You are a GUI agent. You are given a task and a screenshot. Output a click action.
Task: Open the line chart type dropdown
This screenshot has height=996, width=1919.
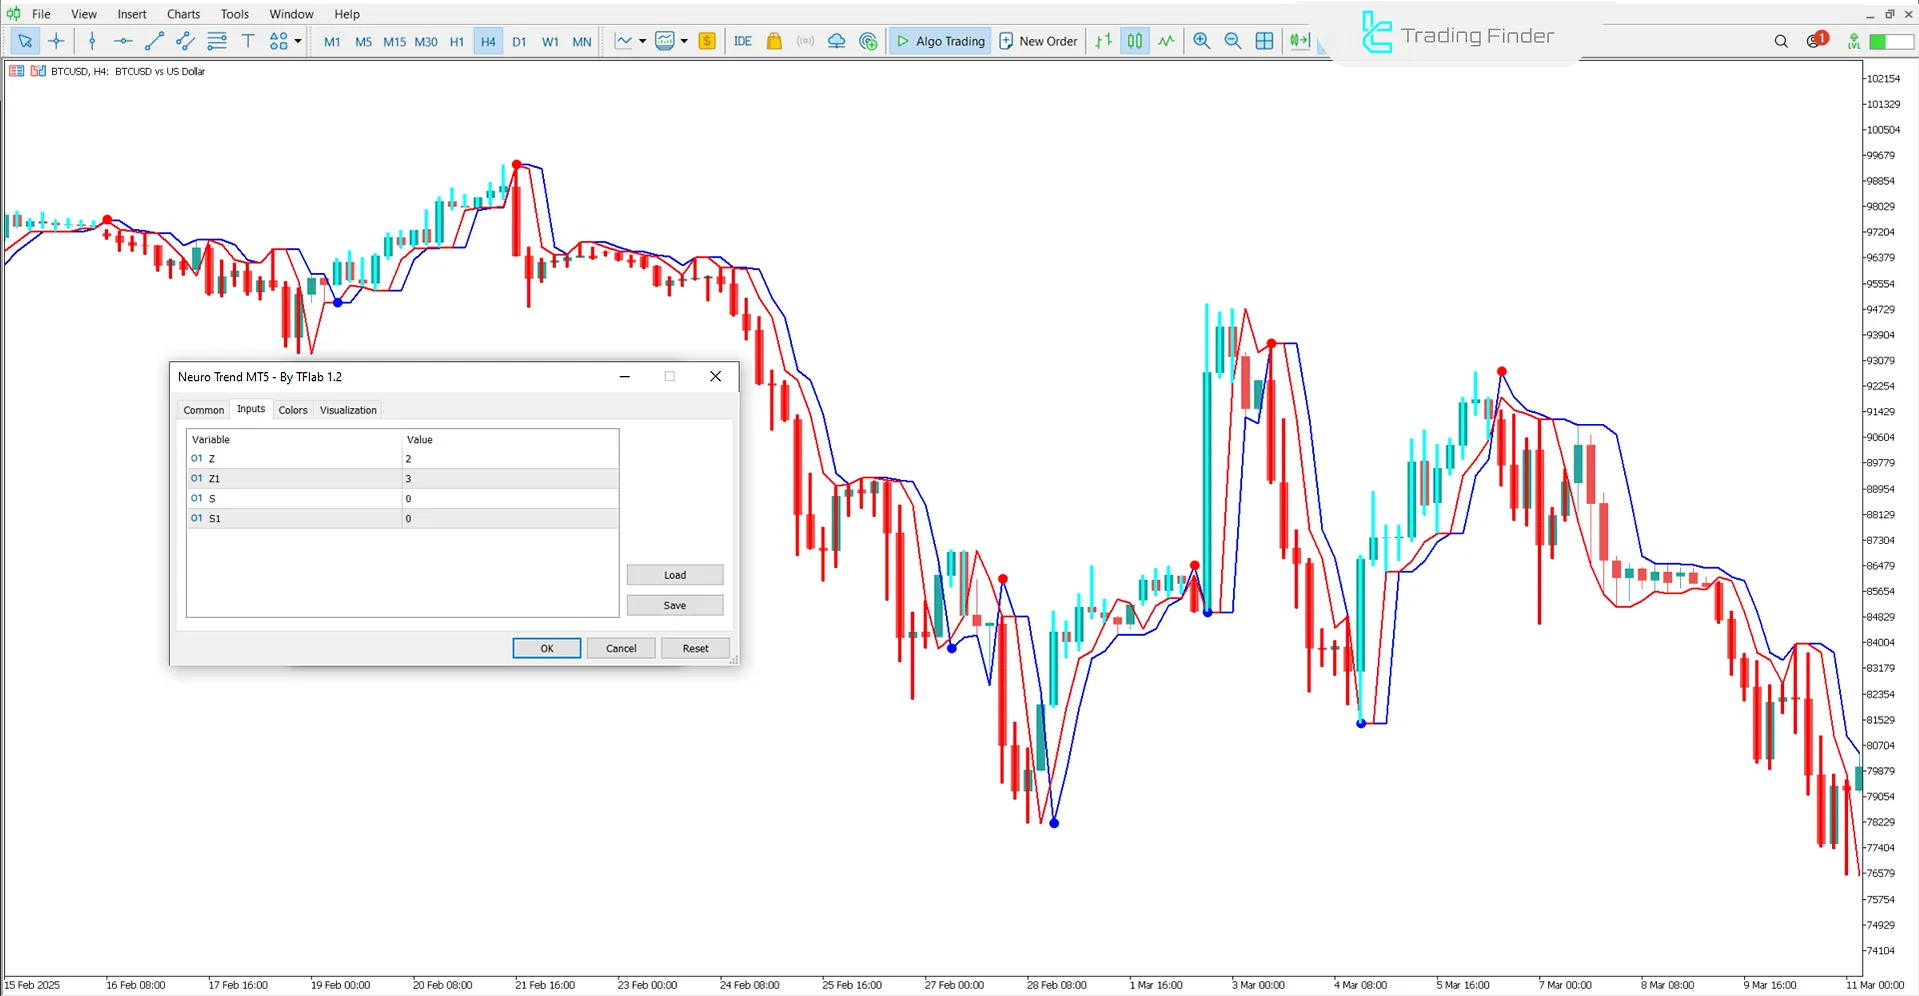click(643, 41)
